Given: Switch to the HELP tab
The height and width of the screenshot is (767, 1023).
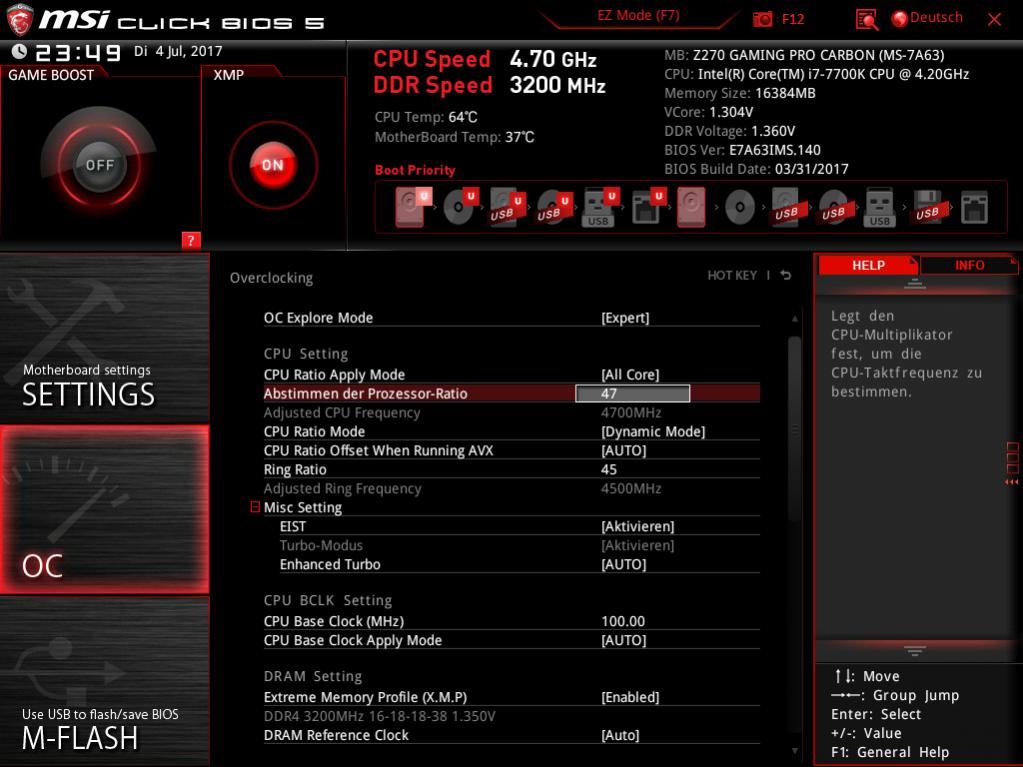Looking at the screenshot, I should [868, 265].
